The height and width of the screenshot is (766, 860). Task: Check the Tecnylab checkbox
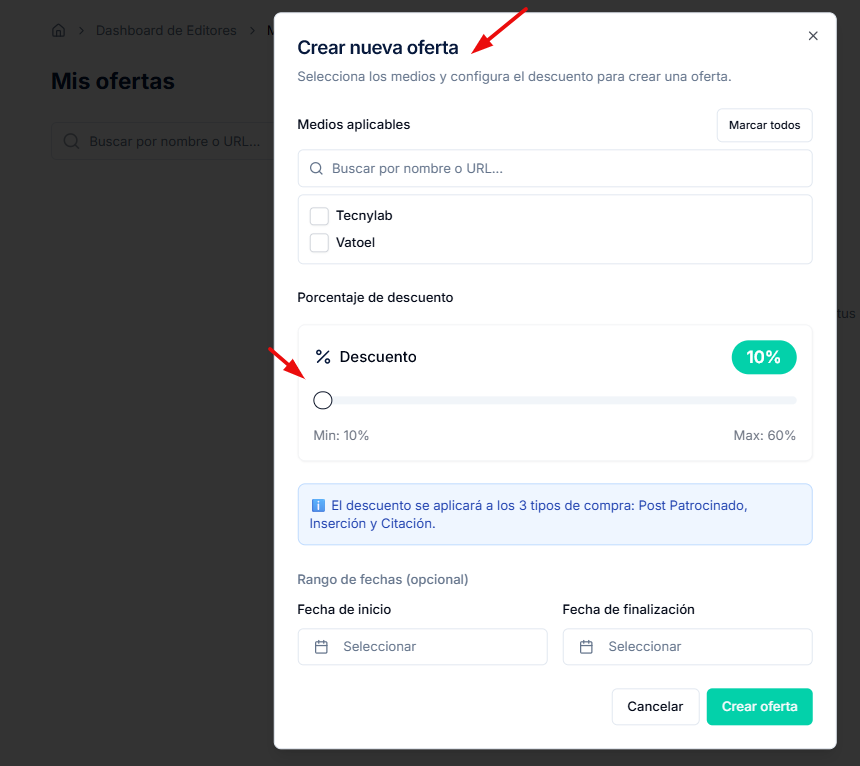click(x=319, y=216)
